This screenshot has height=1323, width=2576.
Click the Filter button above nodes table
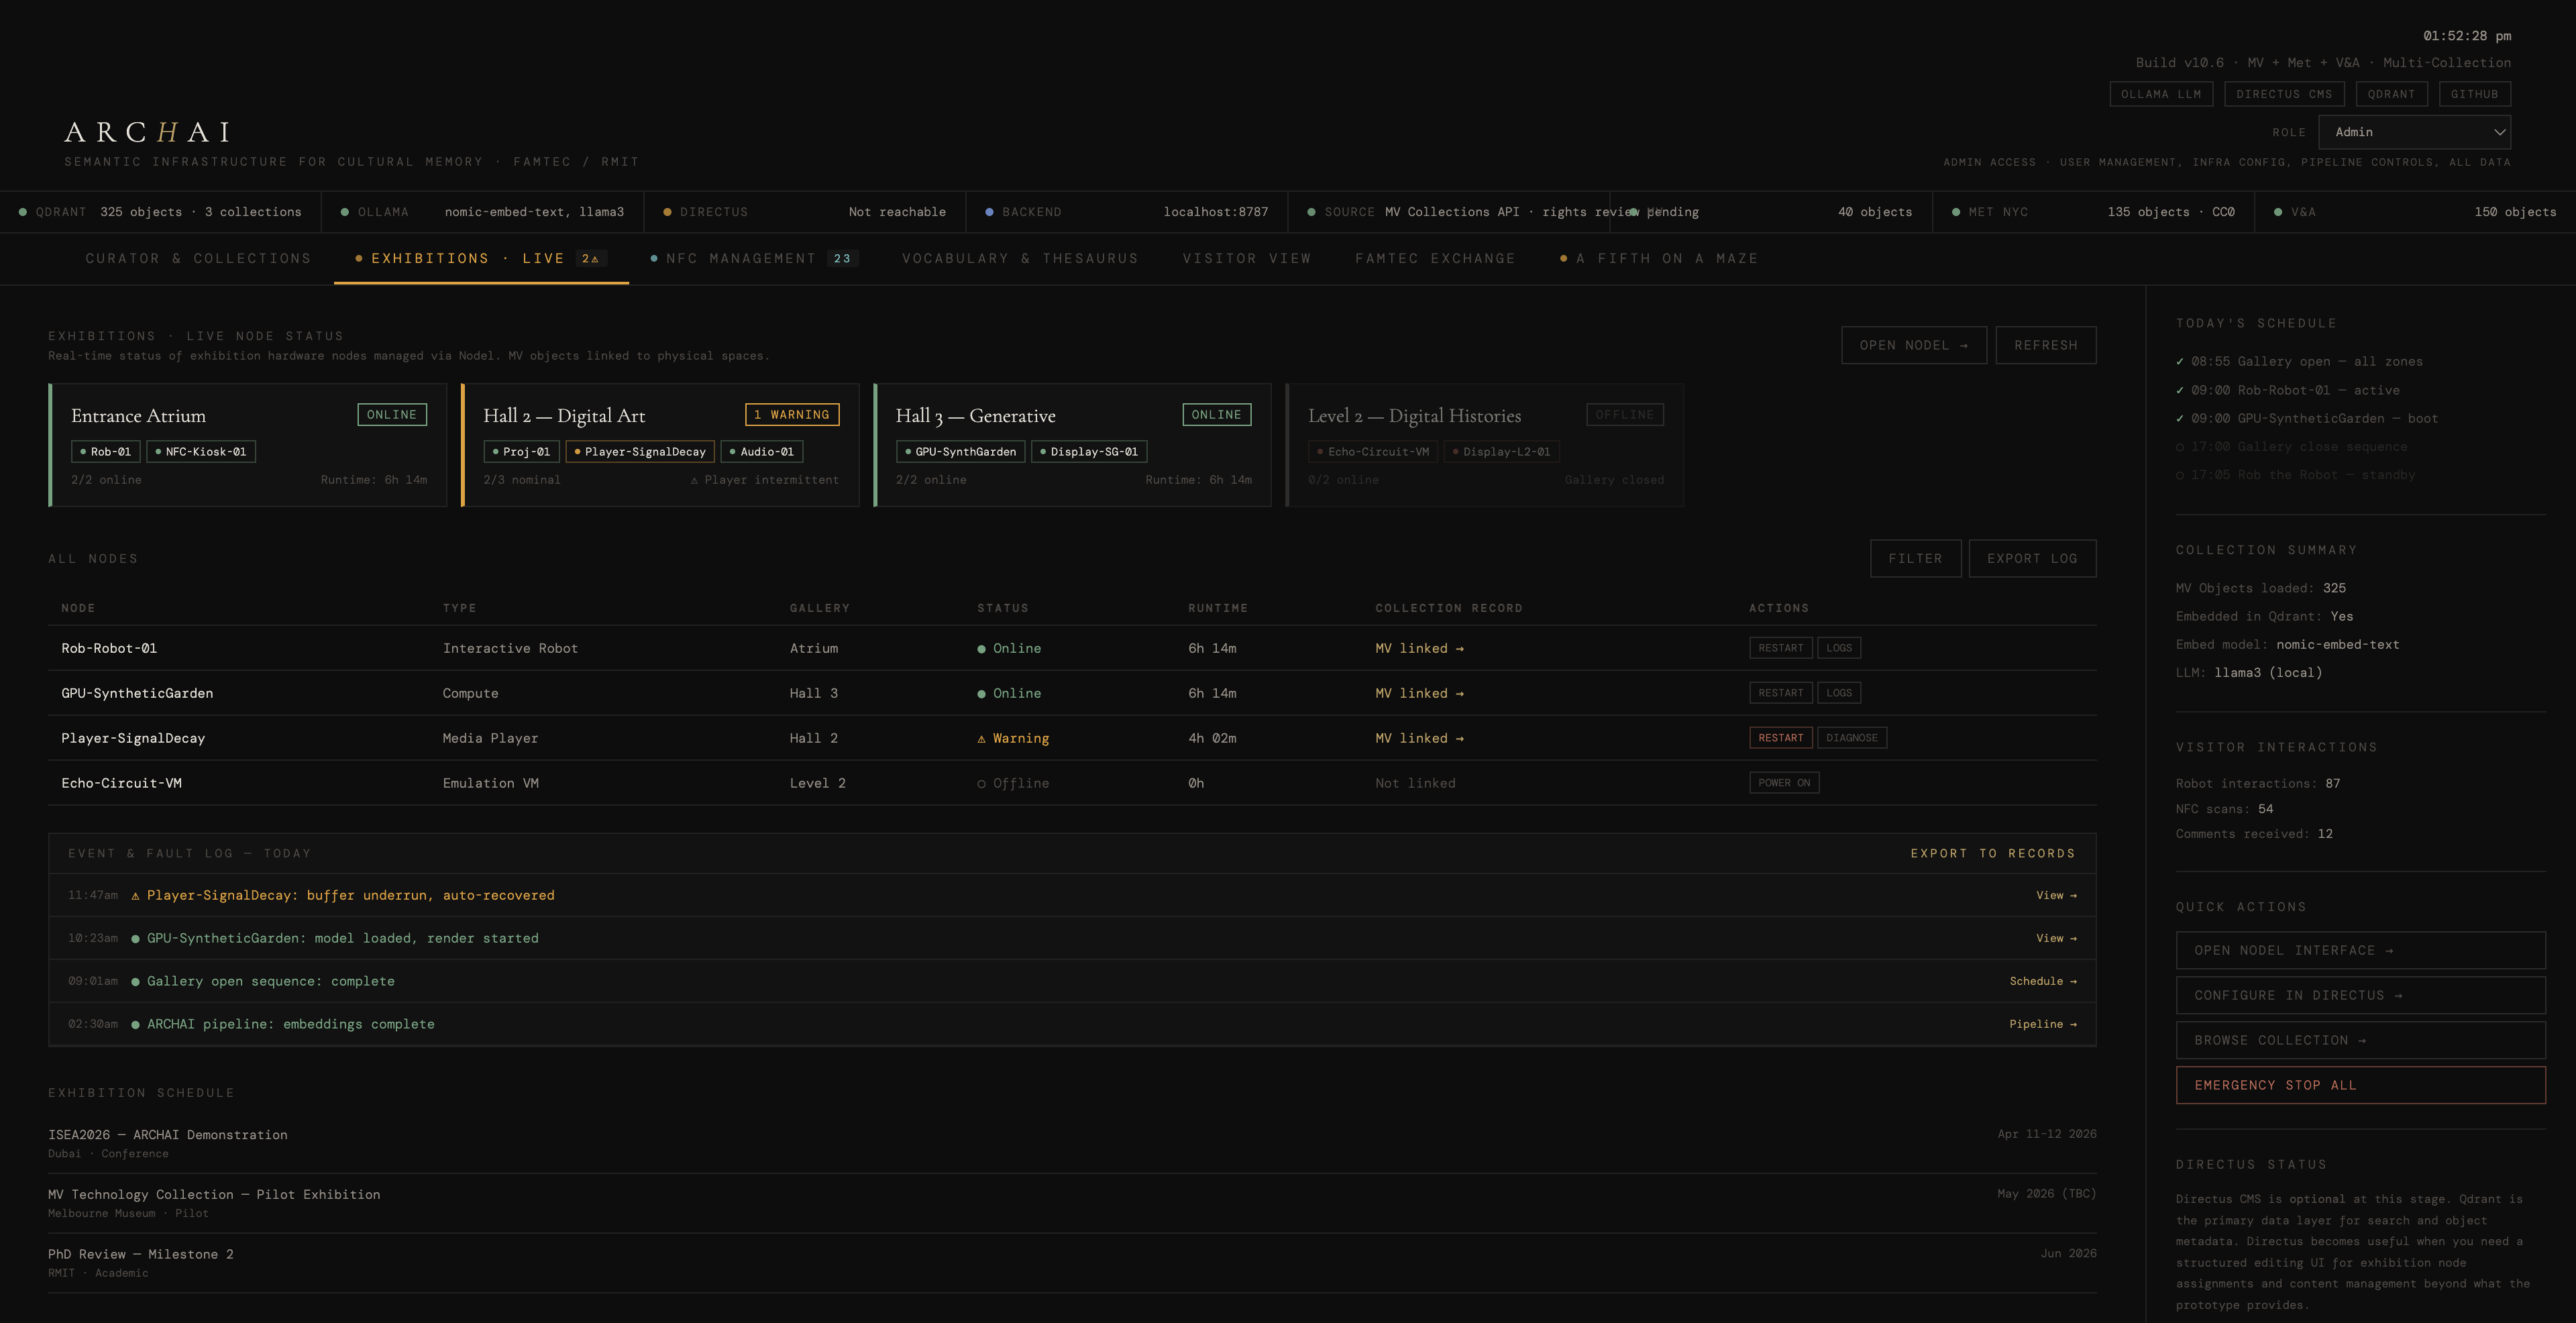point(1915,559)
